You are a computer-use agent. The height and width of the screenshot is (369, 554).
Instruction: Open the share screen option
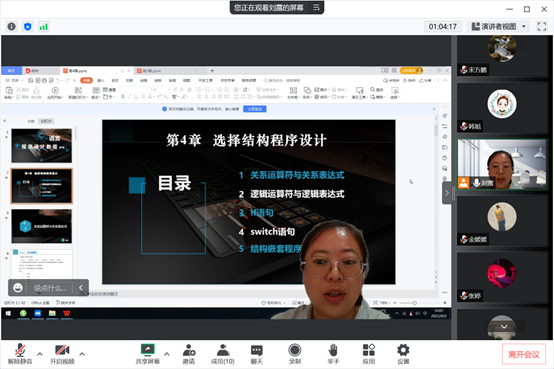pos(148,354)
